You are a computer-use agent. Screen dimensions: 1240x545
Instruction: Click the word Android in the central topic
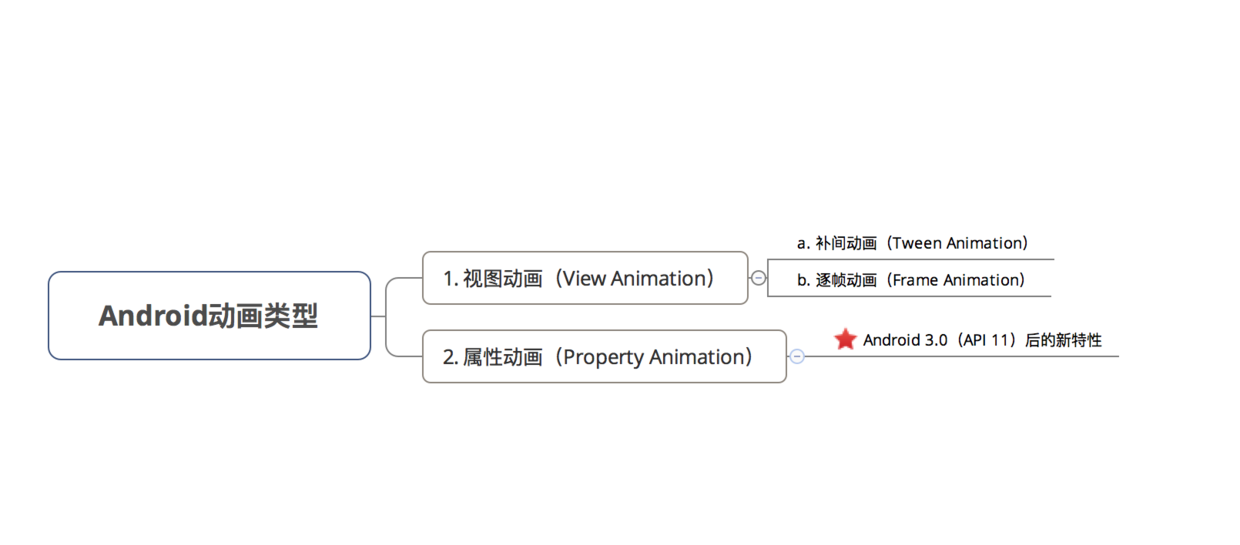(x=152, y=316)
